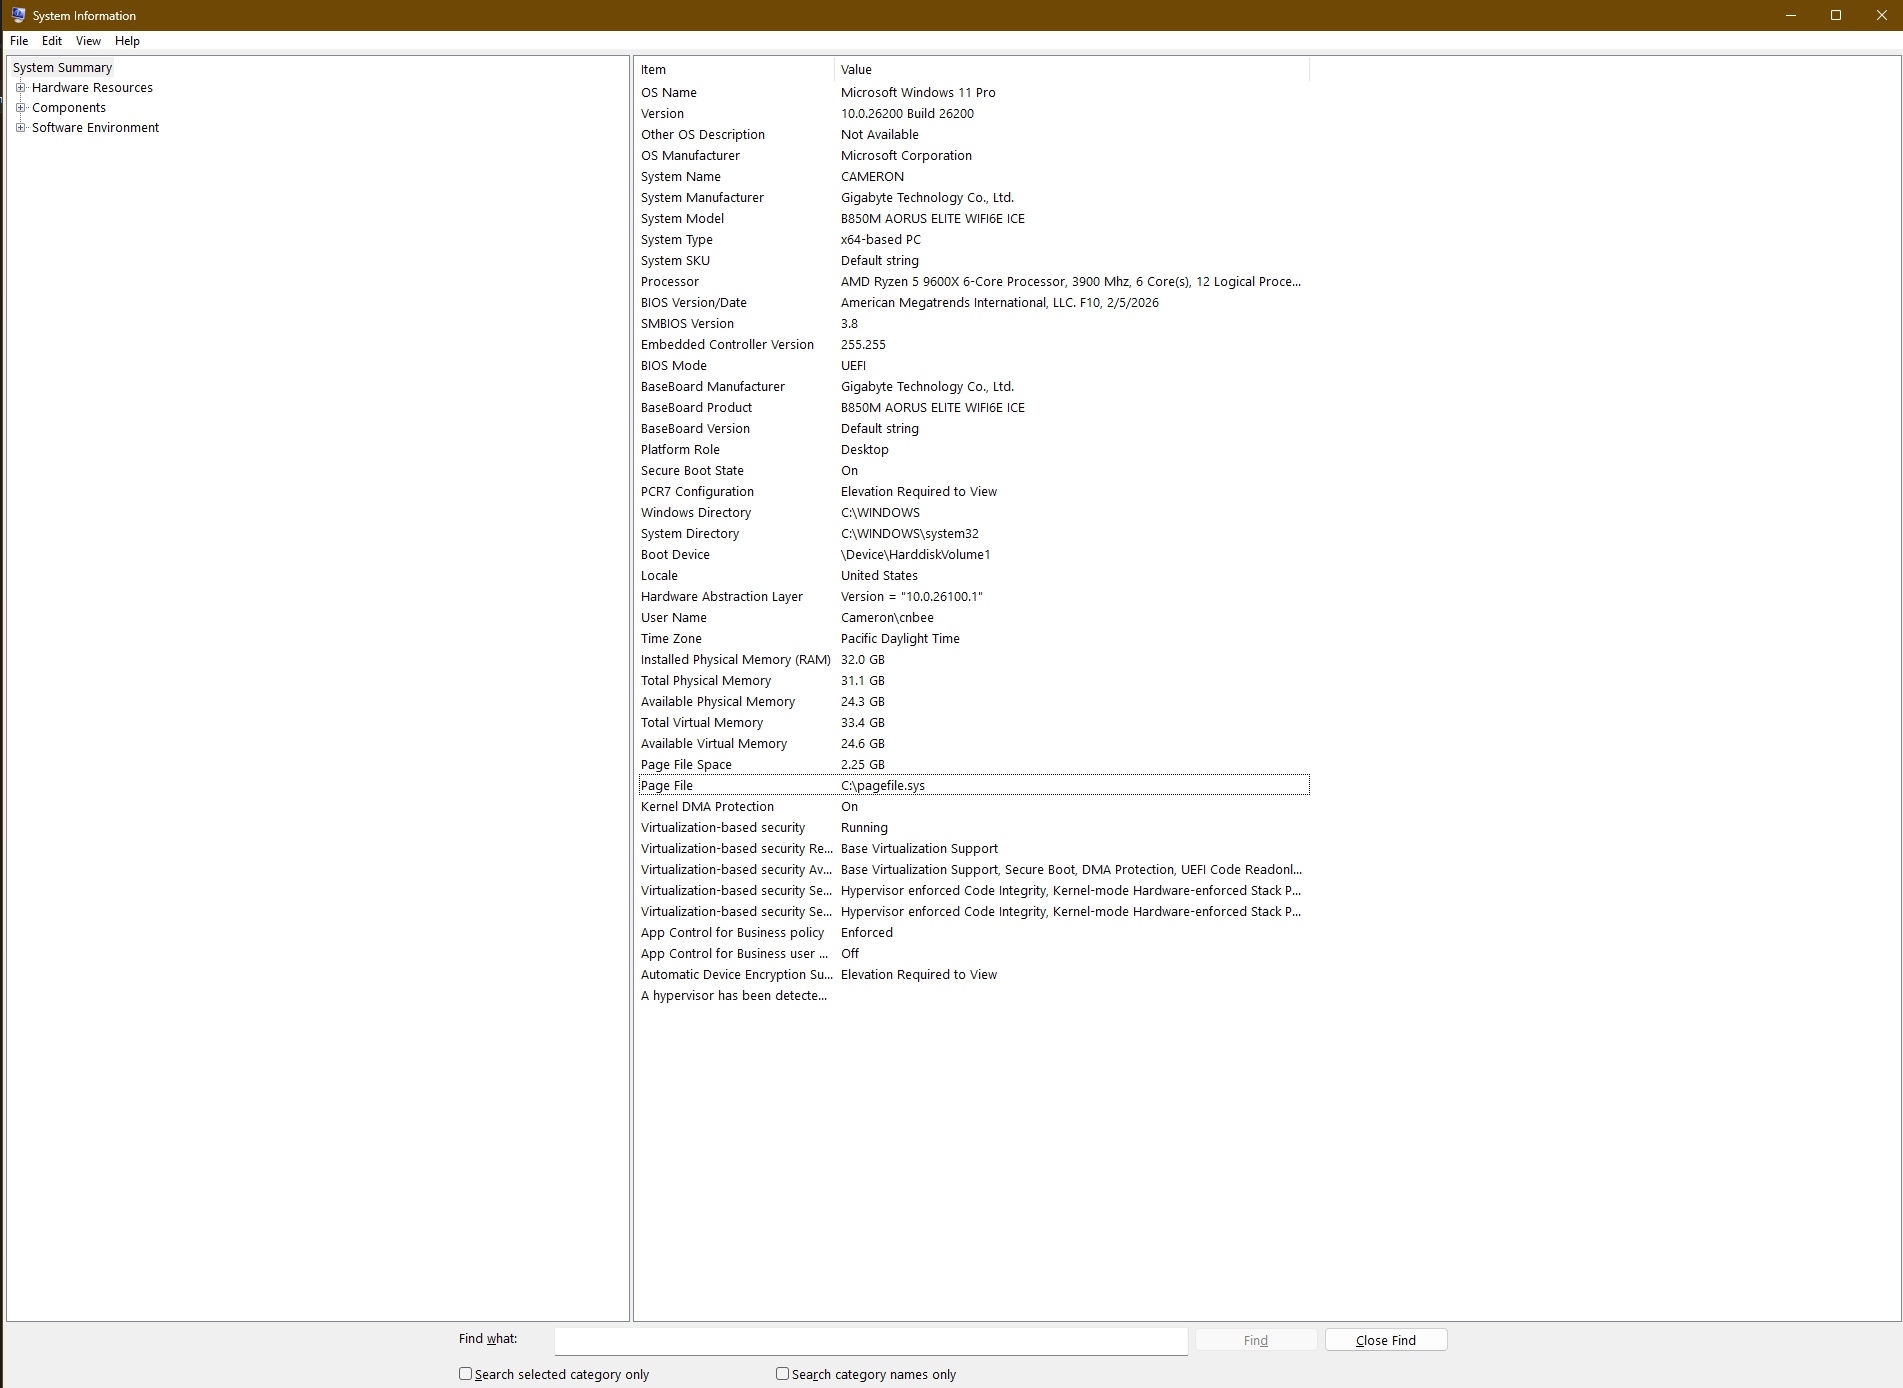Click the Find button
Viewport: 1903px width, 1388px height.
point(1256,1340)
